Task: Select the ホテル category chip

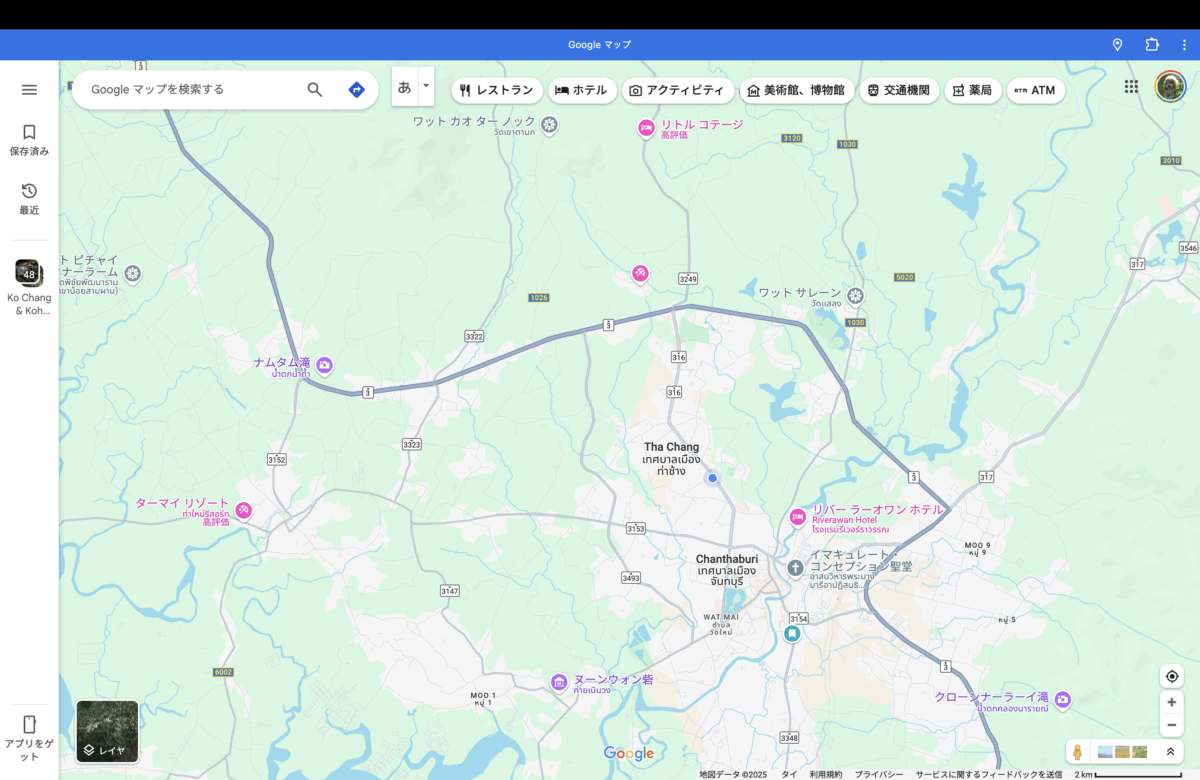Action: coord(582,90)
